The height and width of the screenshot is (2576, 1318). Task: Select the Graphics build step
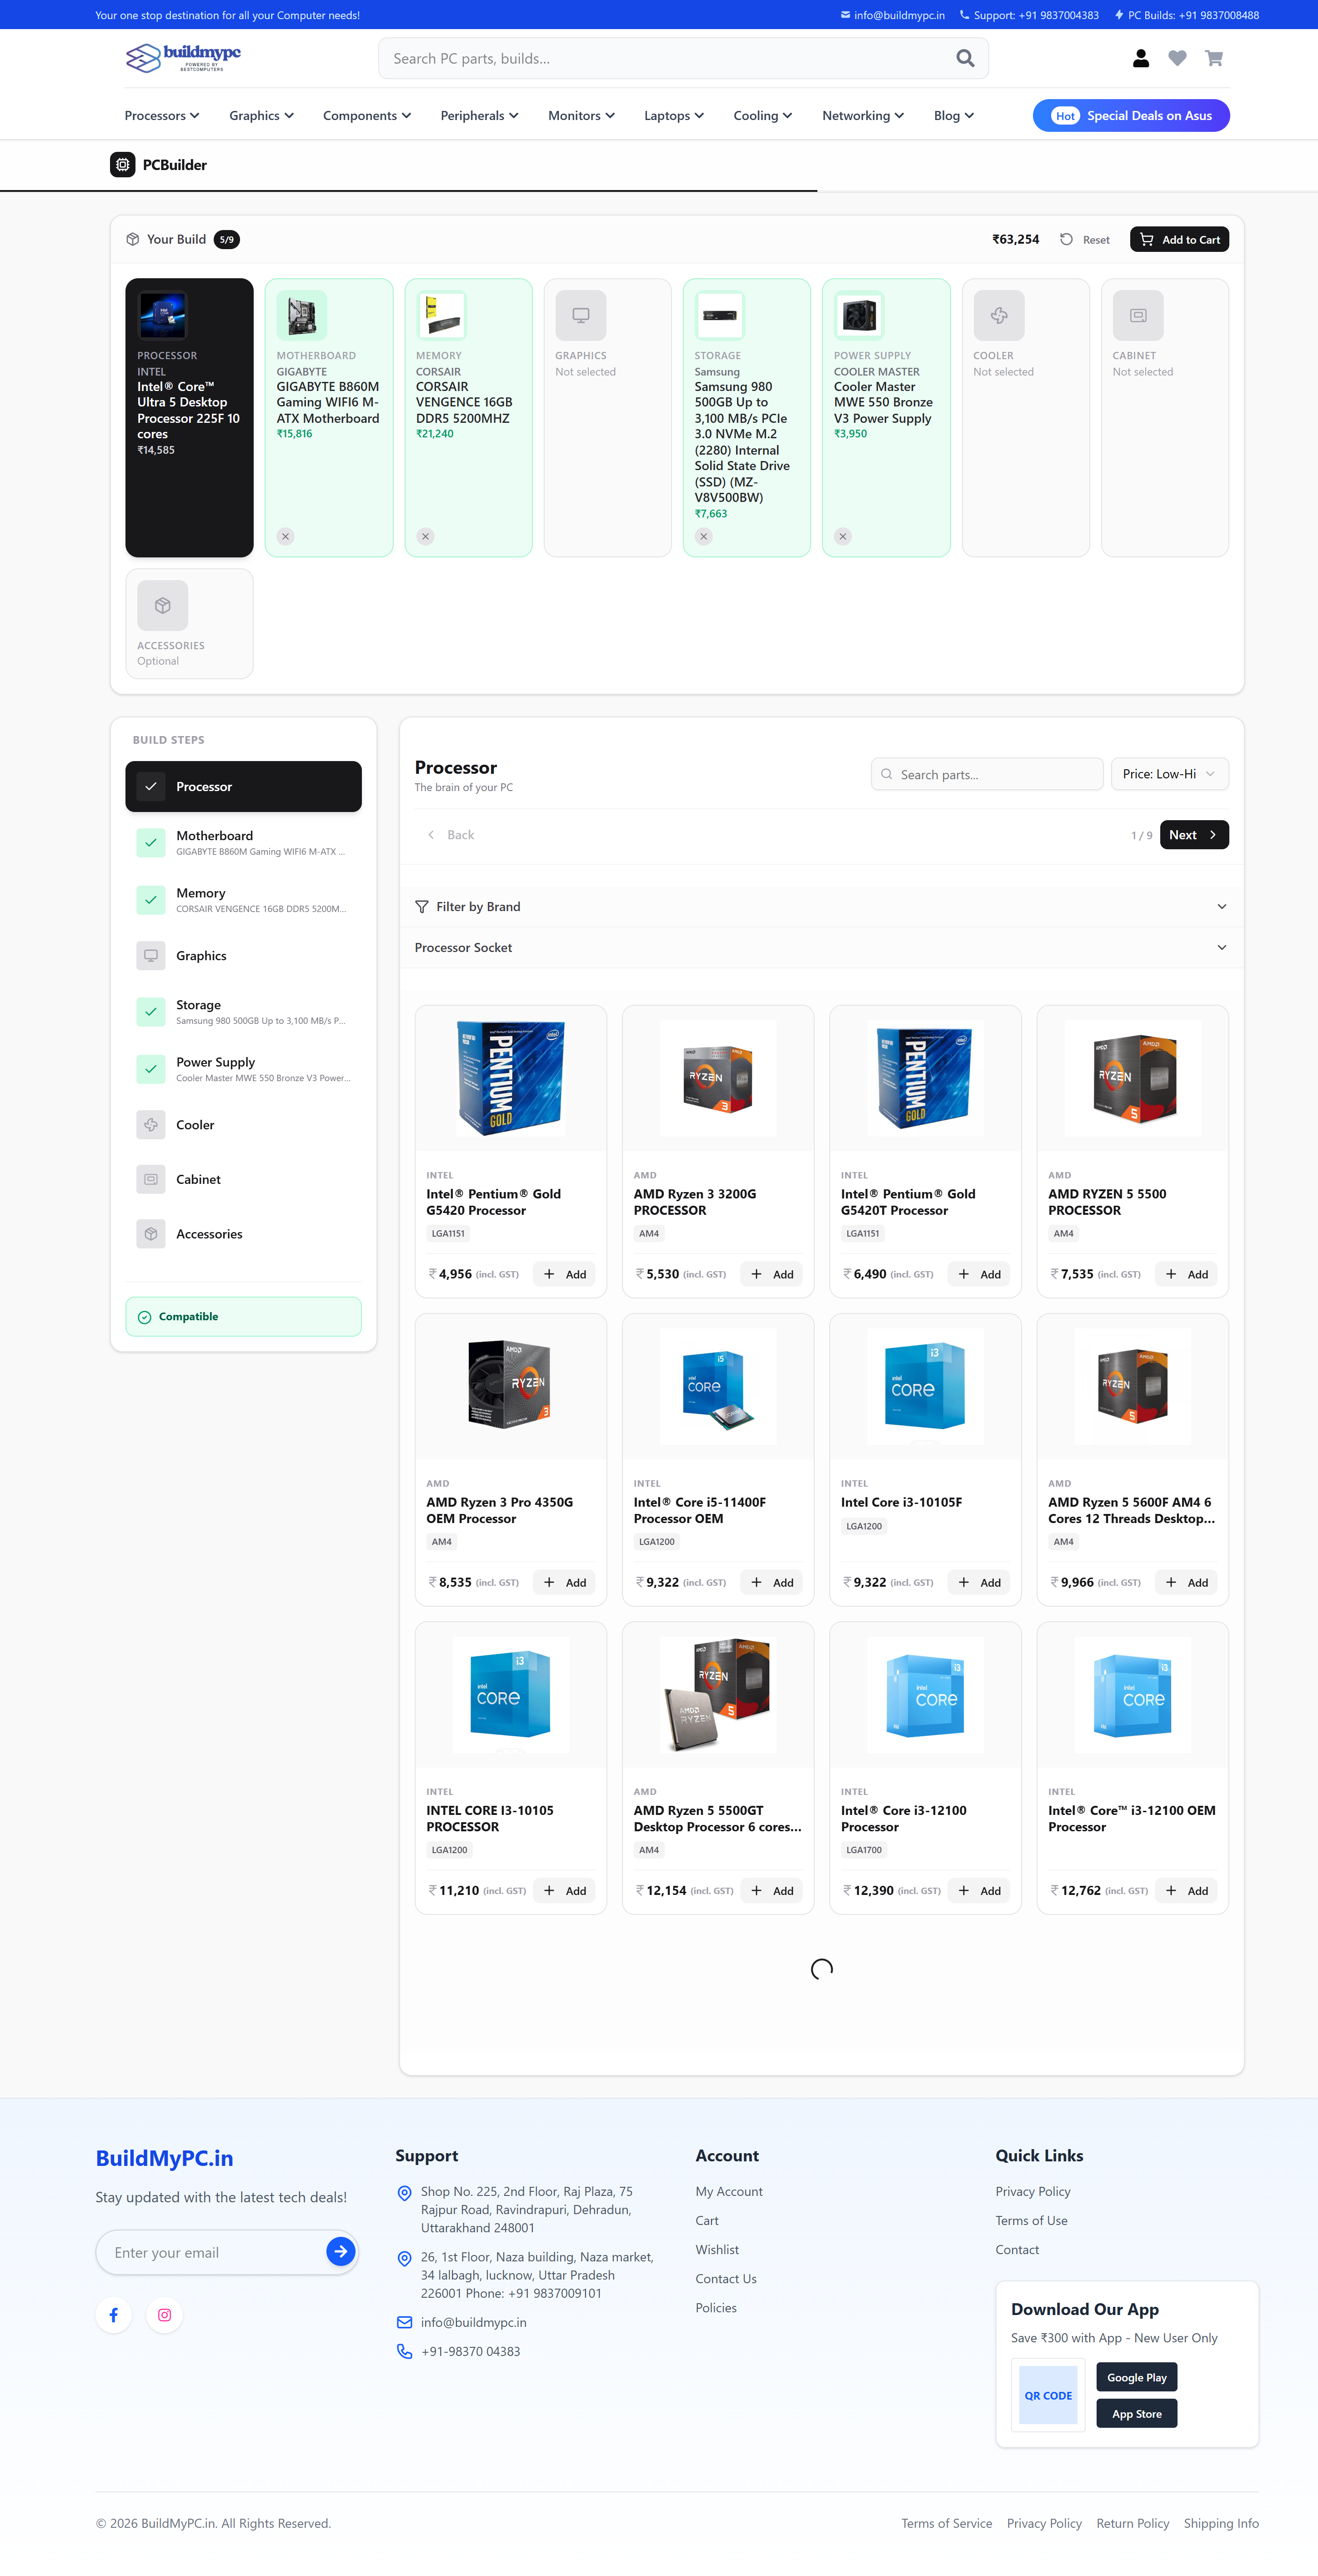coord(202,956)
